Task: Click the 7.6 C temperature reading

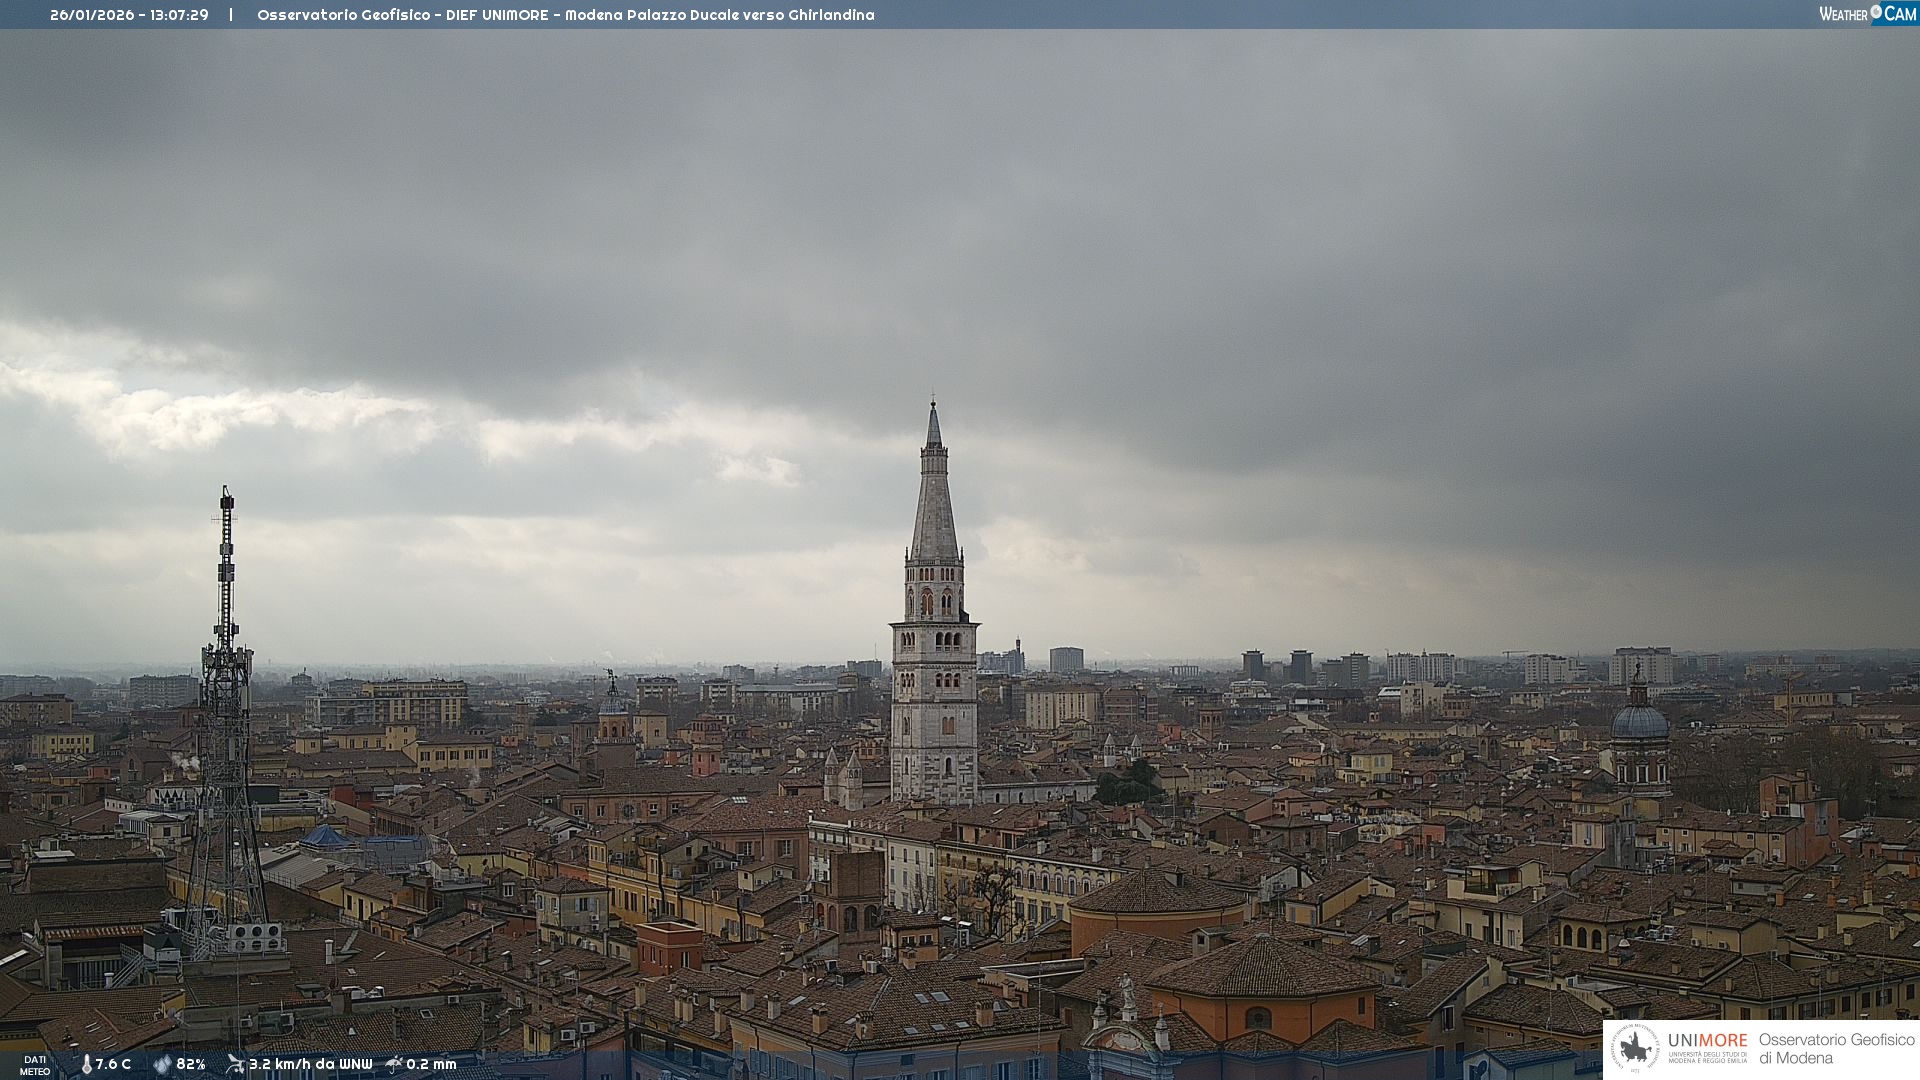Action: click(113, 1064)
